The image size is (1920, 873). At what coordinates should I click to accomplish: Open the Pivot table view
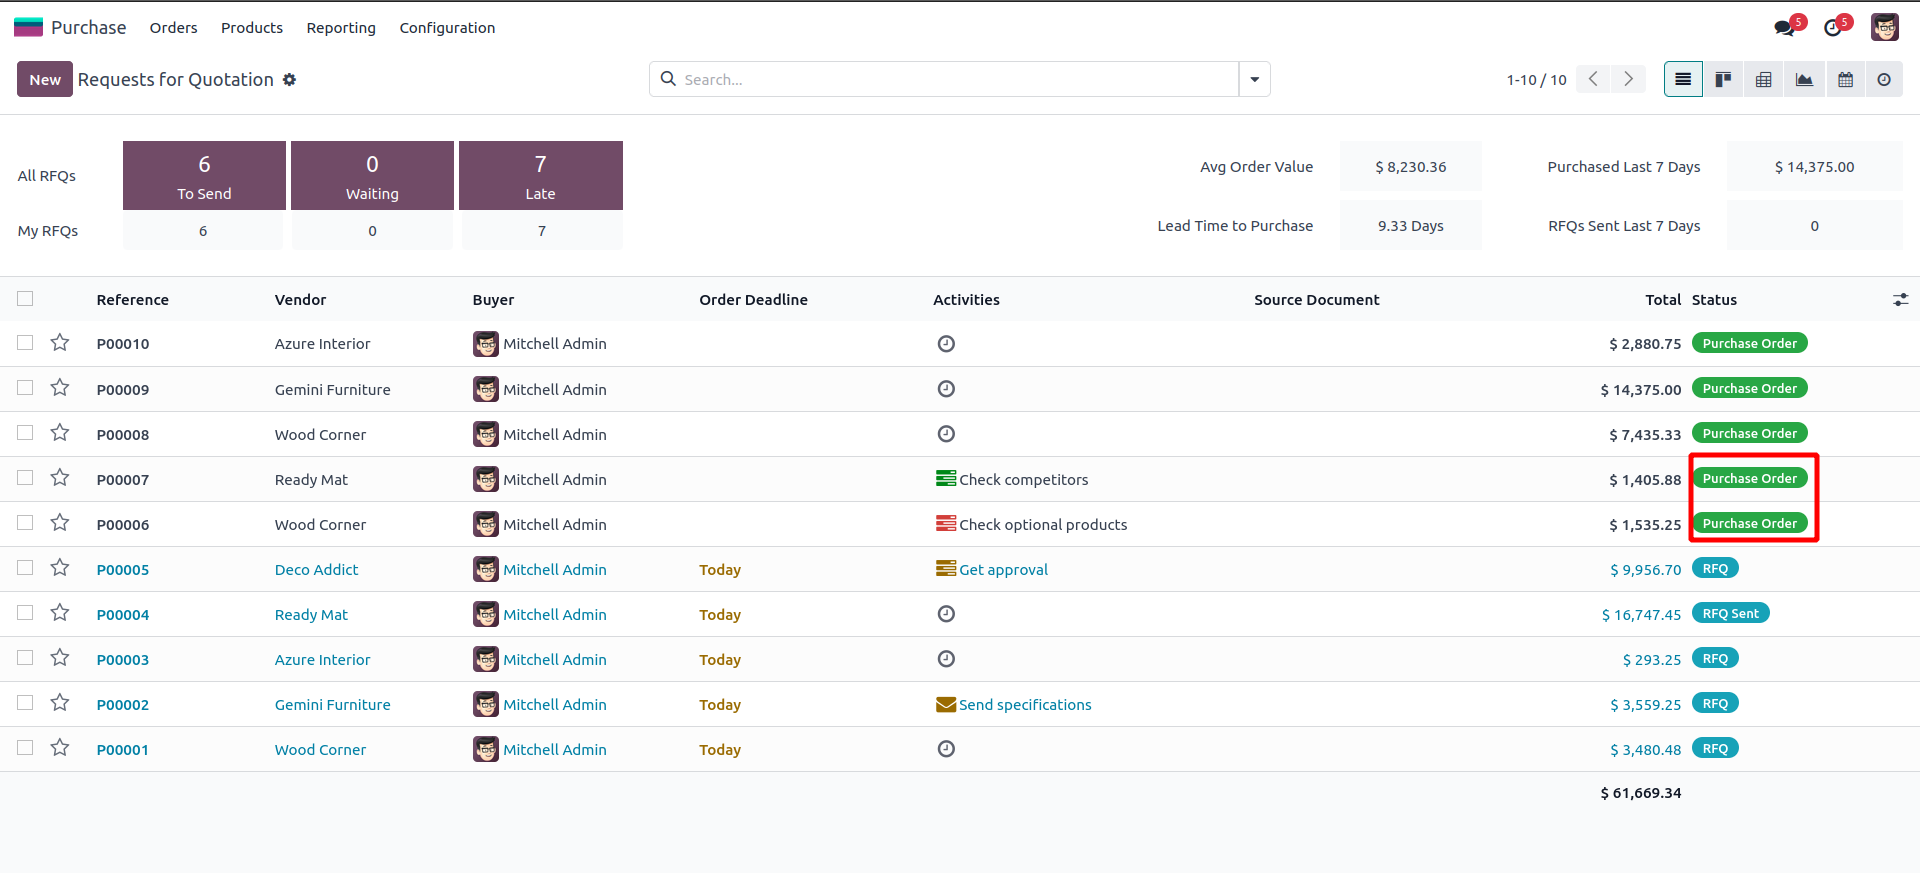pos(1764,80)
